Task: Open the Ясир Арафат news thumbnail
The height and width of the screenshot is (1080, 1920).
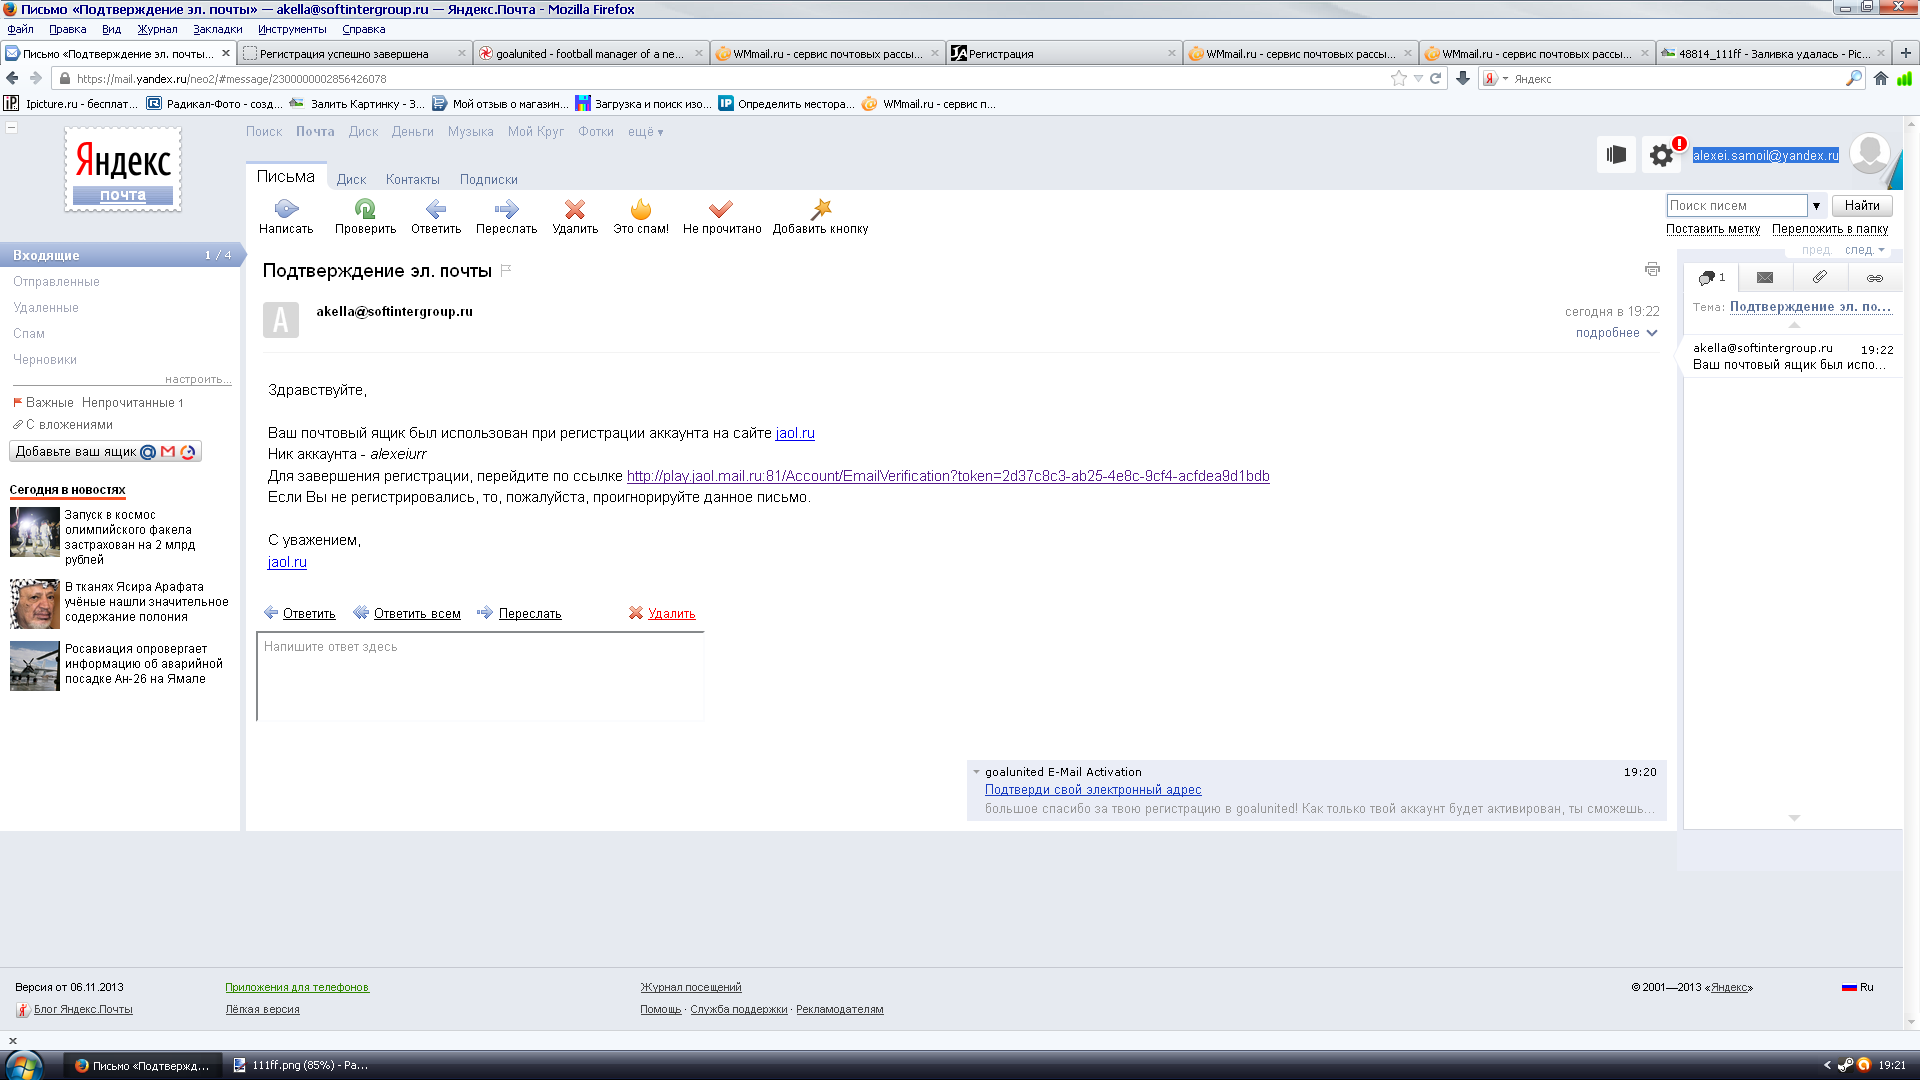Action: [x=35, y=603]
